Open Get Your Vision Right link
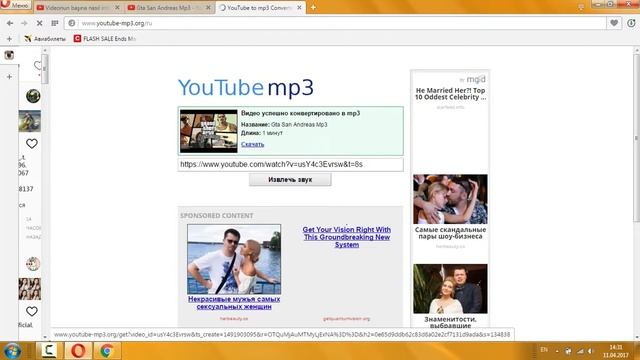640x360 pixels. pyautogui.click(x=347, y=237)
